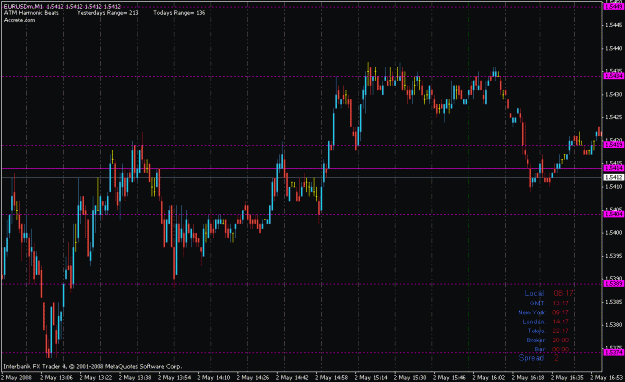Click the 1.5430 price scale value
625x382 pixels.
tap(614, 95)
